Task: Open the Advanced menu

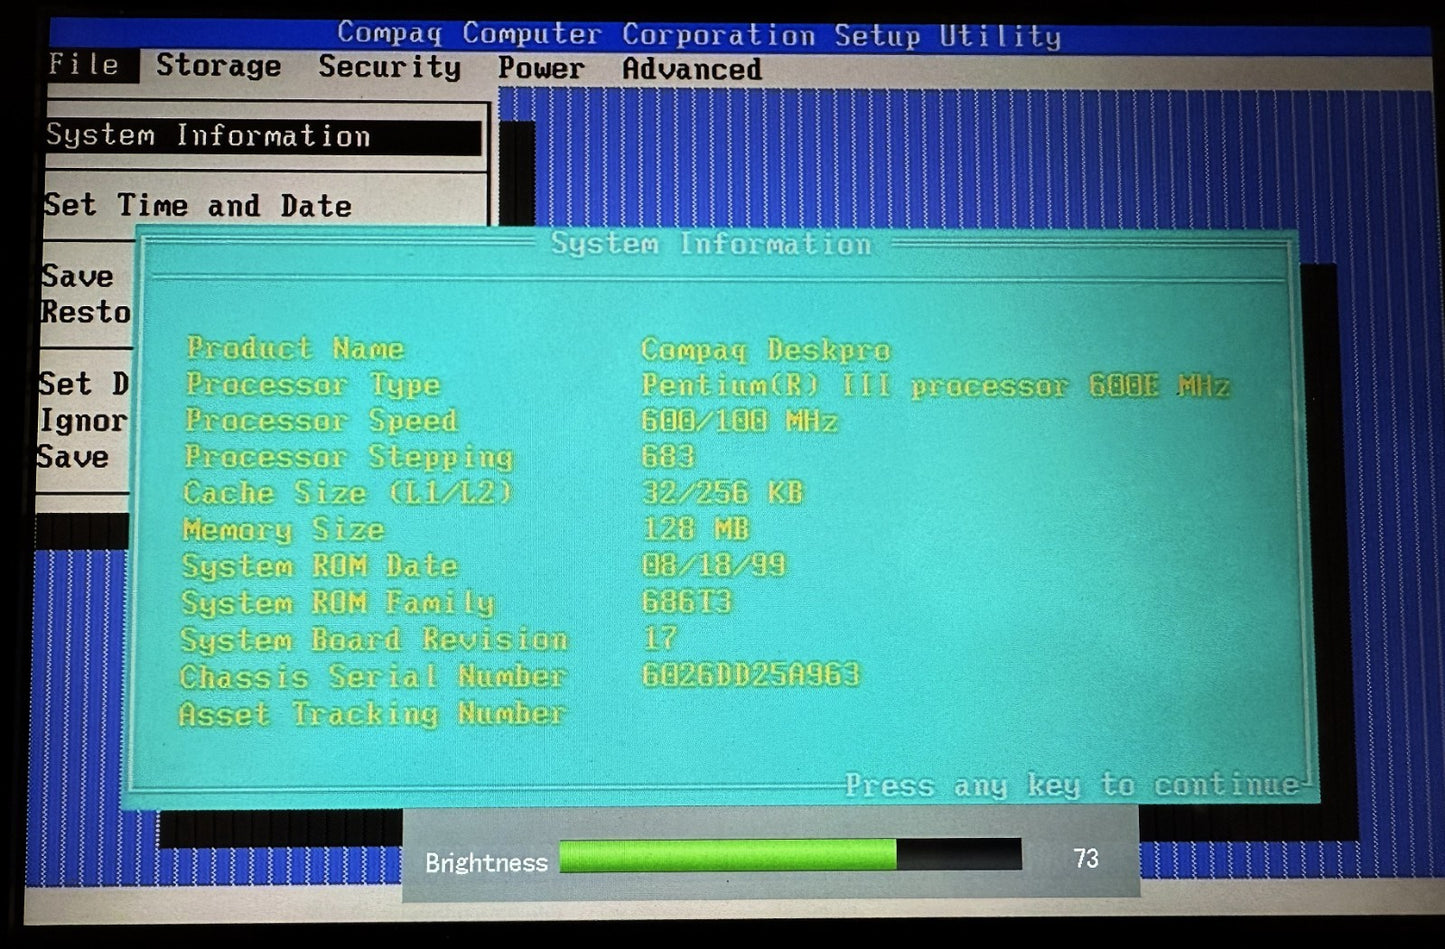Action: point(691,69)
